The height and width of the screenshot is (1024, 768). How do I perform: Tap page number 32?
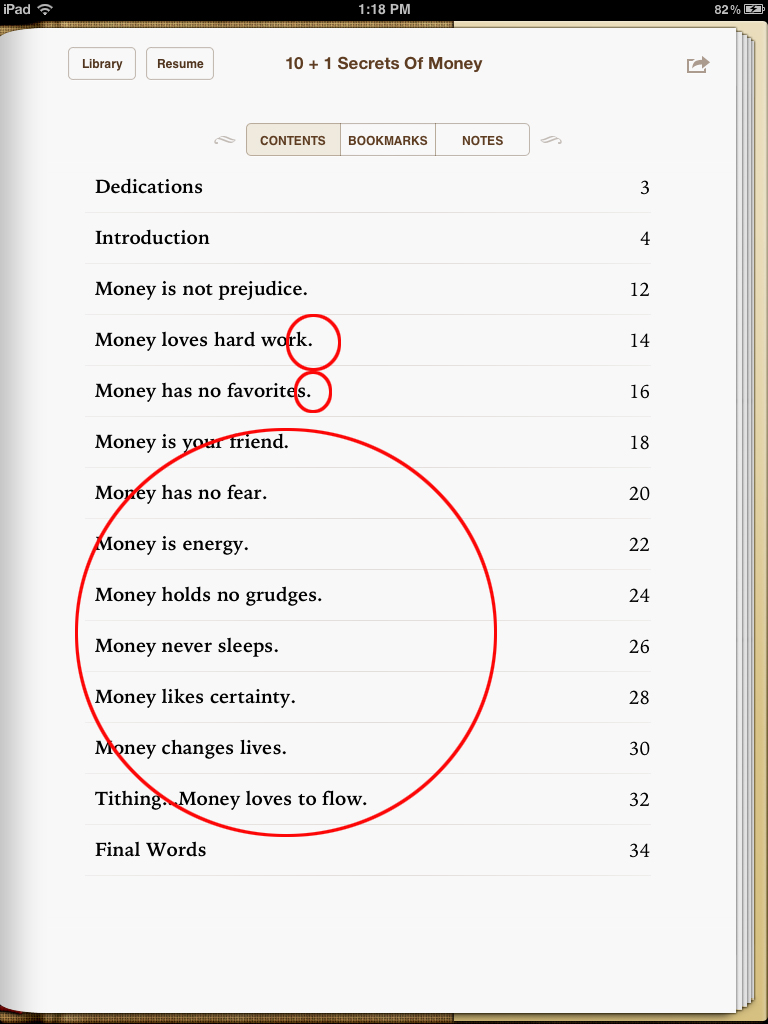coord(639,799)
